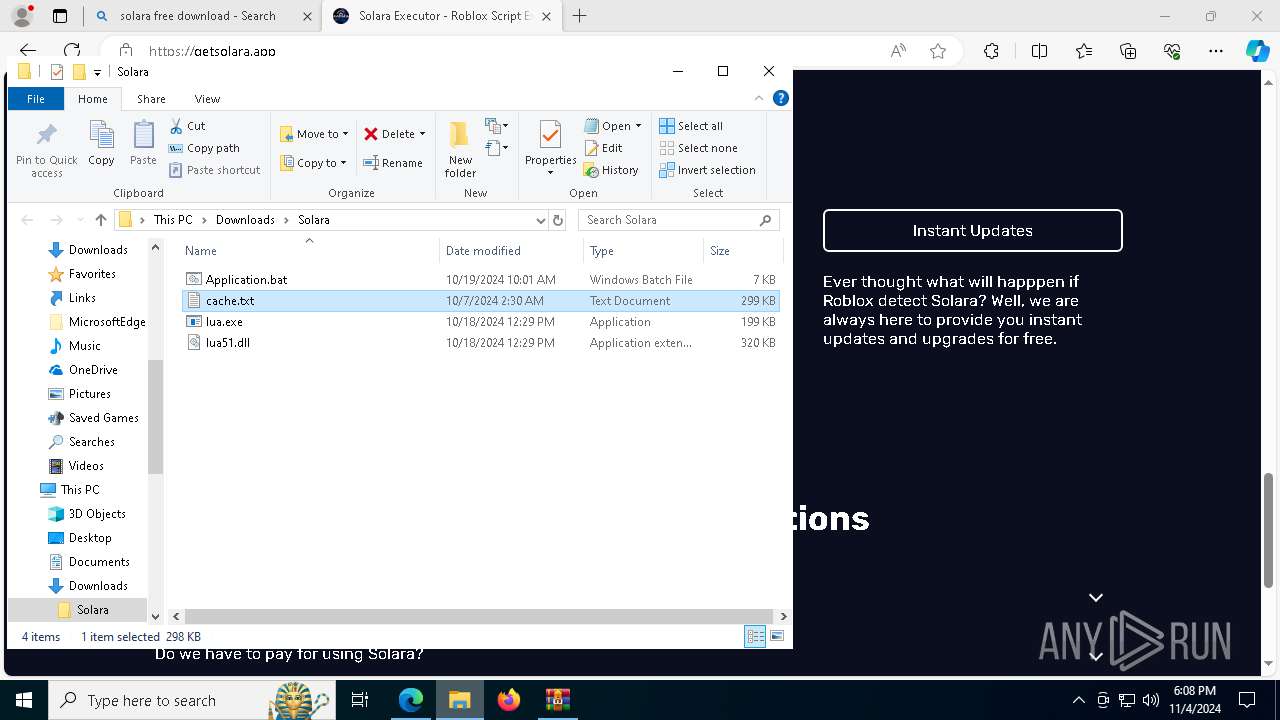
Task: Open Firefox from the taskbar
Action: 509,700
